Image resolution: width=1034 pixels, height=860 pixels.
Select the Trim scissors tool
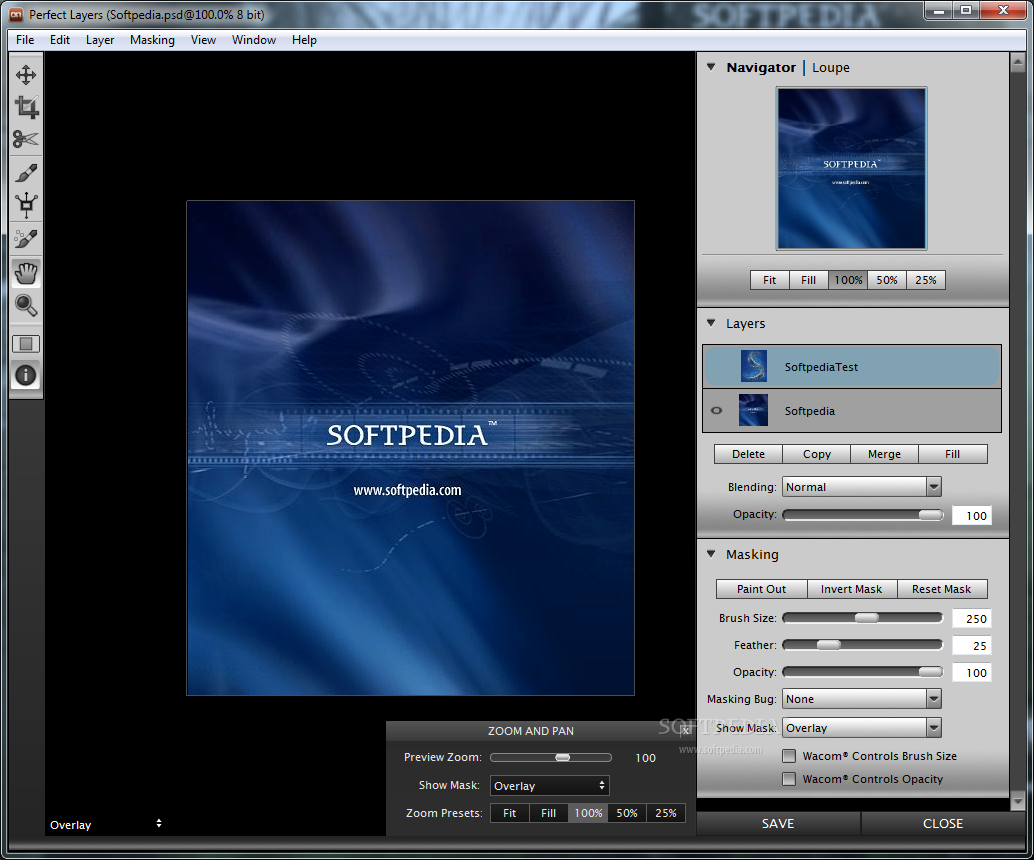pyautogui.click(x=26, y=139)
